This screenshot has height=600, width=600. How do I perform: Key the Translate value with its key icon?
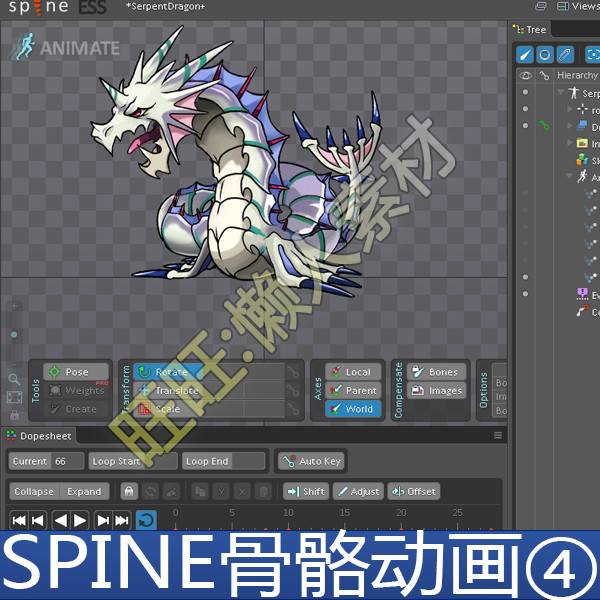pyautogui.click(x=293, y=390)
